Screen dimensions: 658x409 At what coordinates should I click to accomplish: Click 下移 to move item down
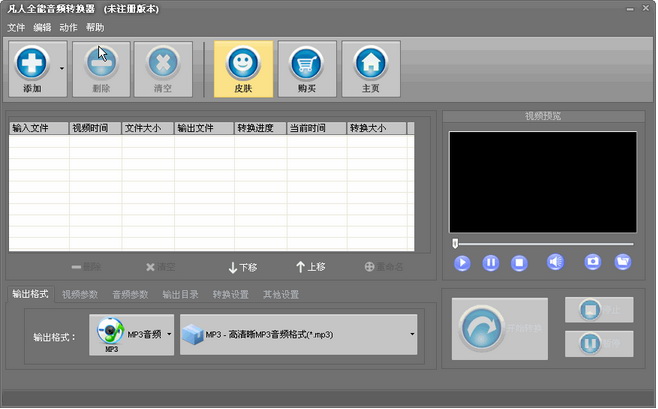click(x=243, y=267)
